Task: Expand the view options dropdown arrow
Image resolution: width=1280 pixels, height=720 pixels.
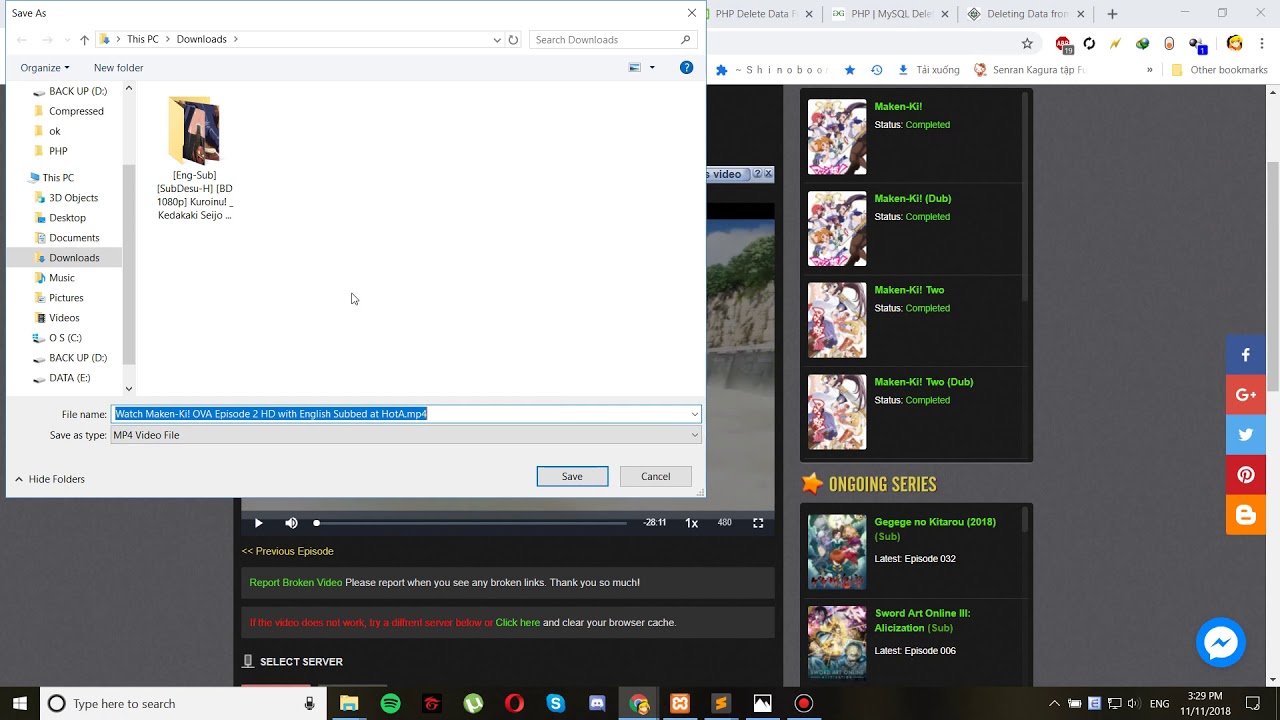Action: pos(652,67)
